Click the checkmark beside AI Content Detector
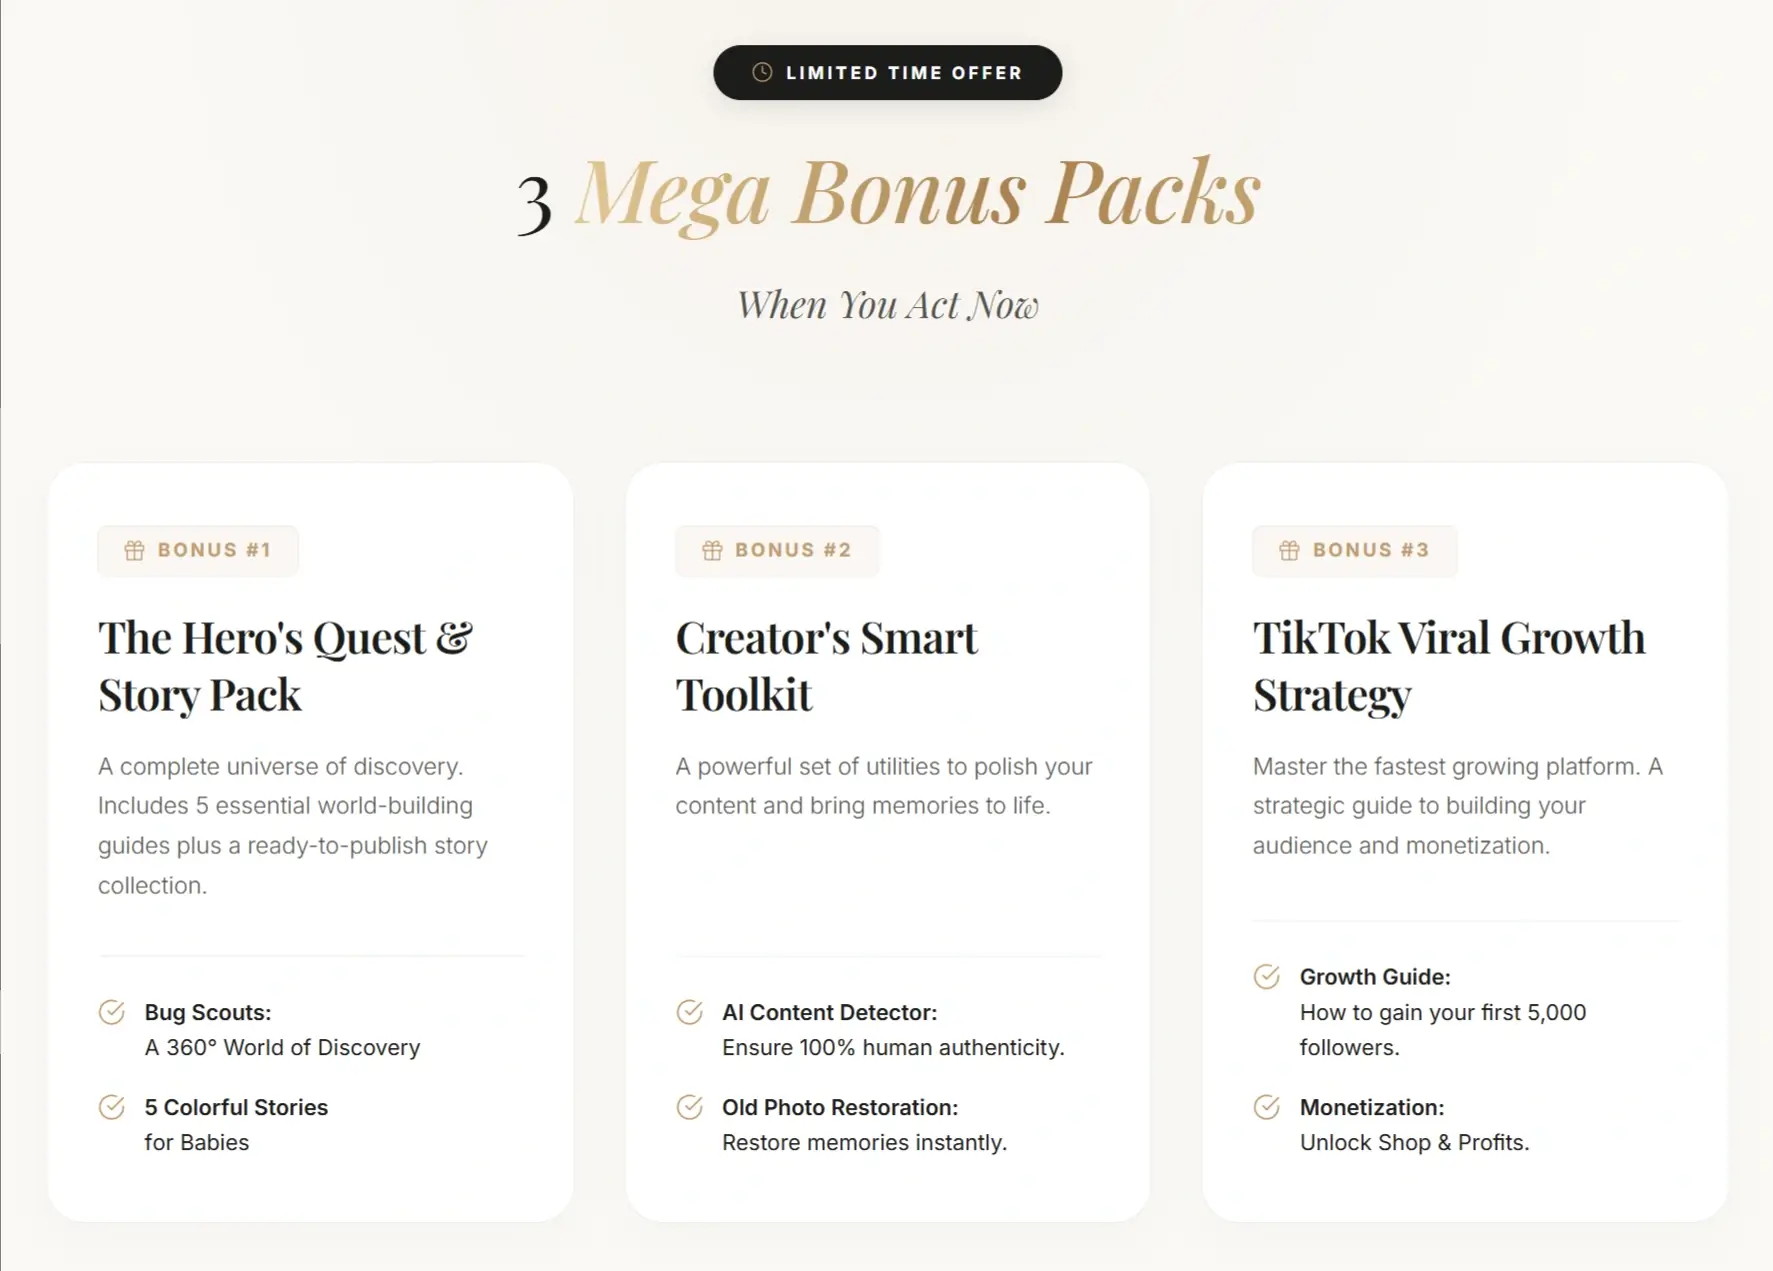This screenshot has width=1773, height=1271. (689, 1012)
